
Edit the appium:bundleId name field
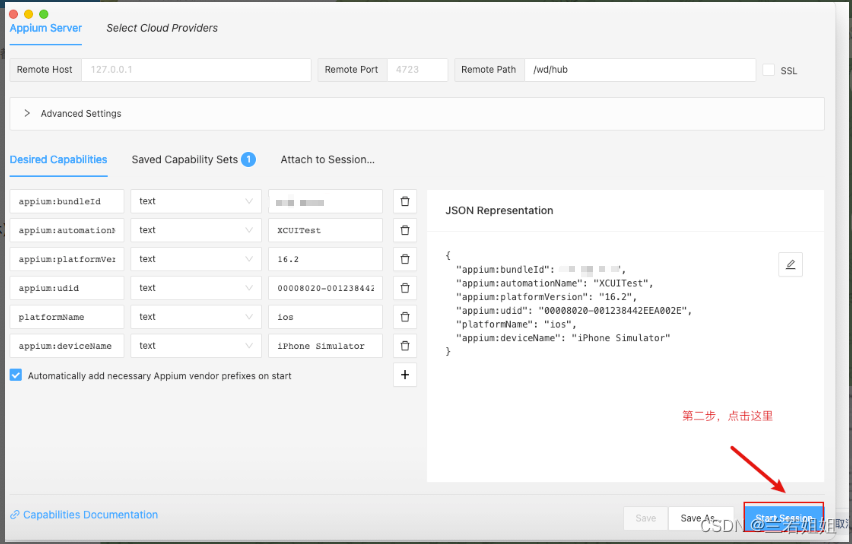[67, 201]
